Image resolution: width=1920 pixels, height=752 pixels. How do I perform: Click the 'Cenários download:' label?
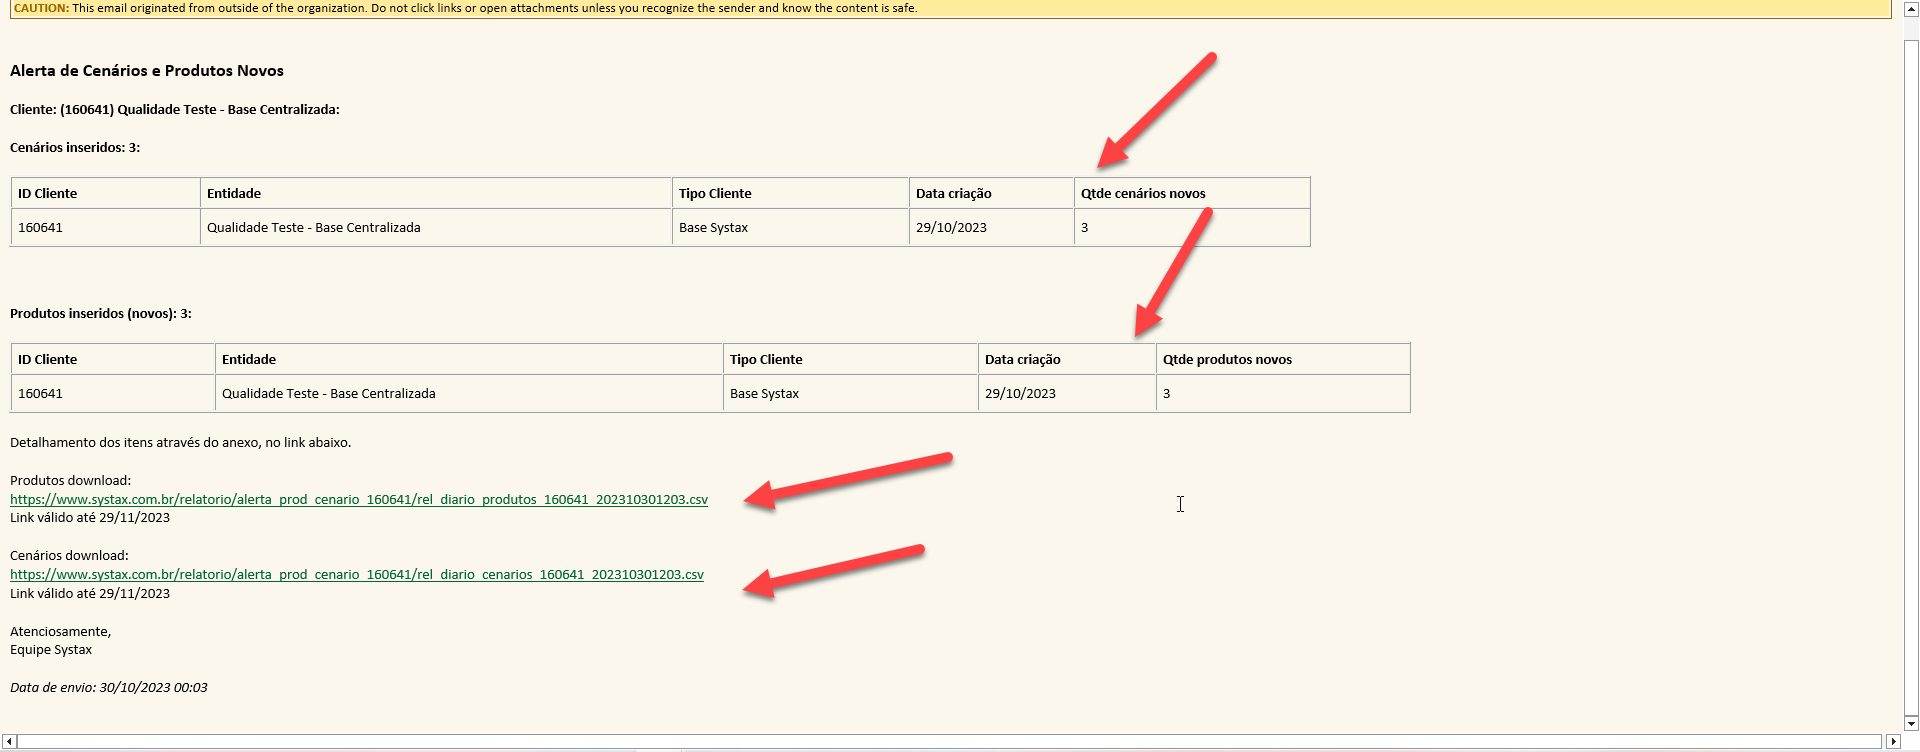(69, 555)
